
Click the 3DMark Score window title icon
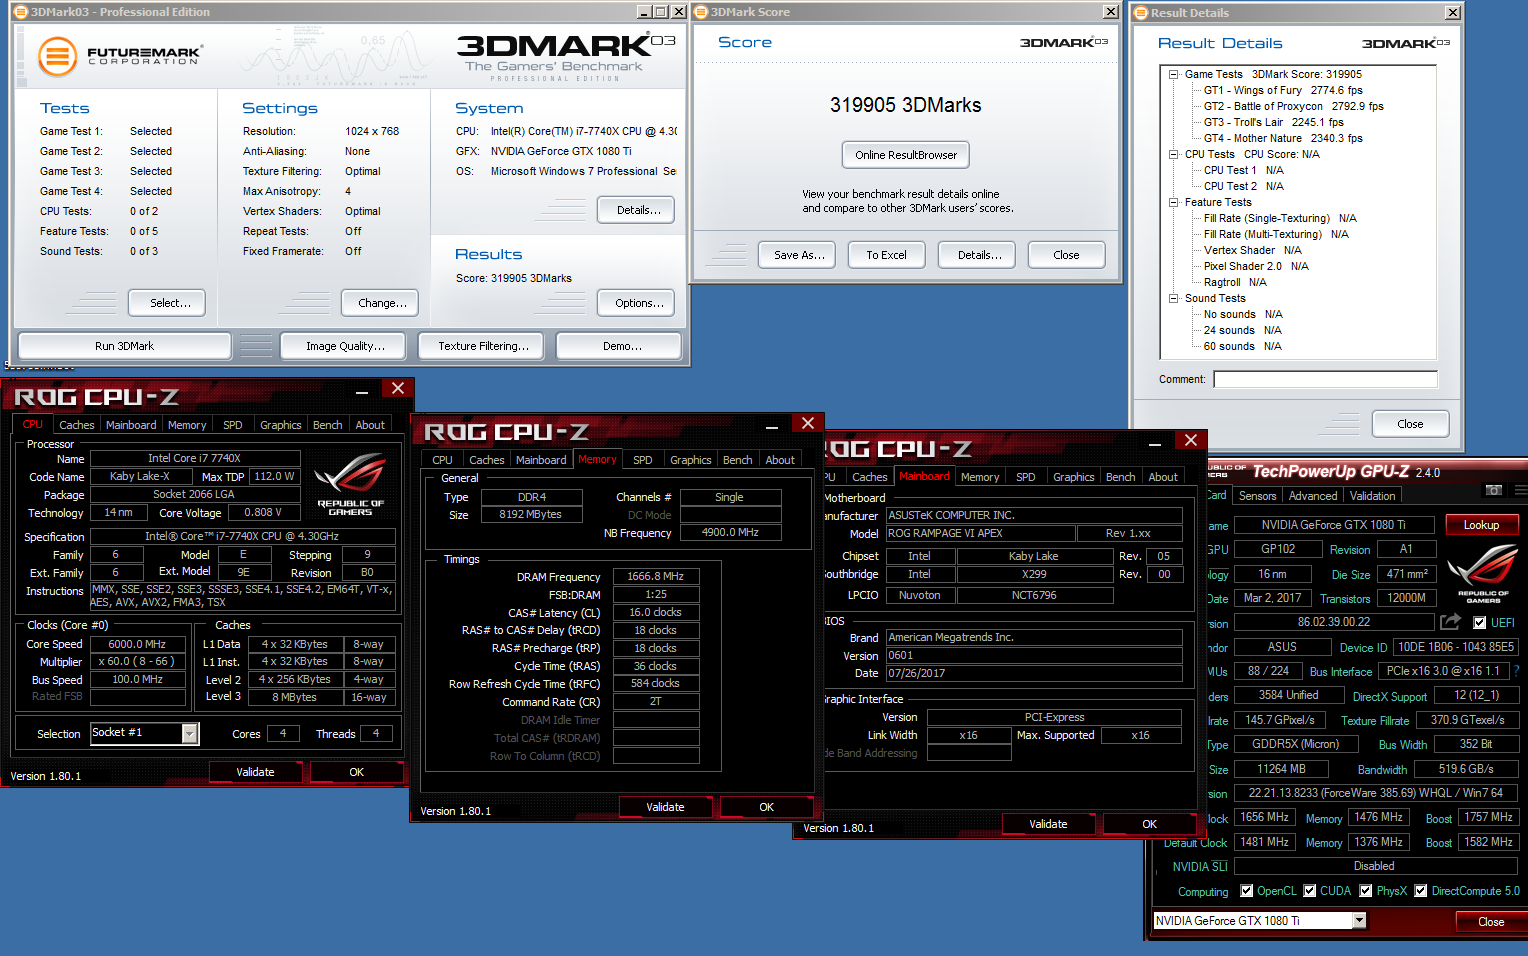pos(701,12)
